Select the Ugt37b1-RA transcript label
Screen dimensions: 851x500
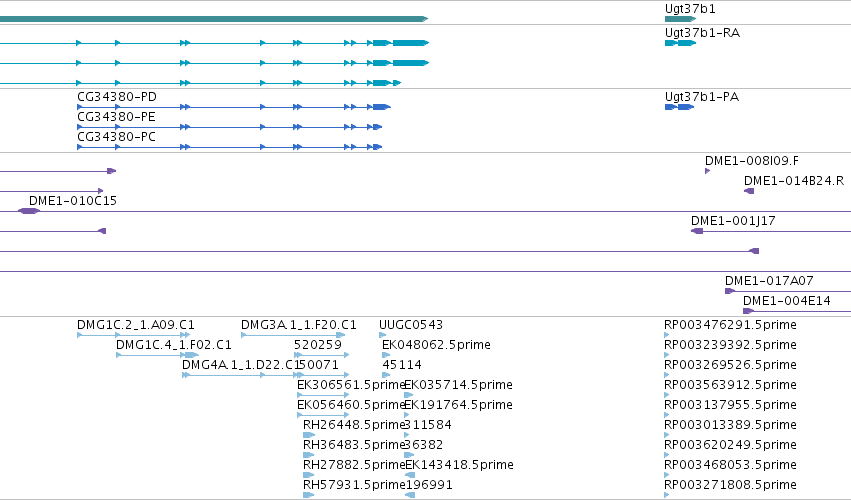tap(702, 33)
